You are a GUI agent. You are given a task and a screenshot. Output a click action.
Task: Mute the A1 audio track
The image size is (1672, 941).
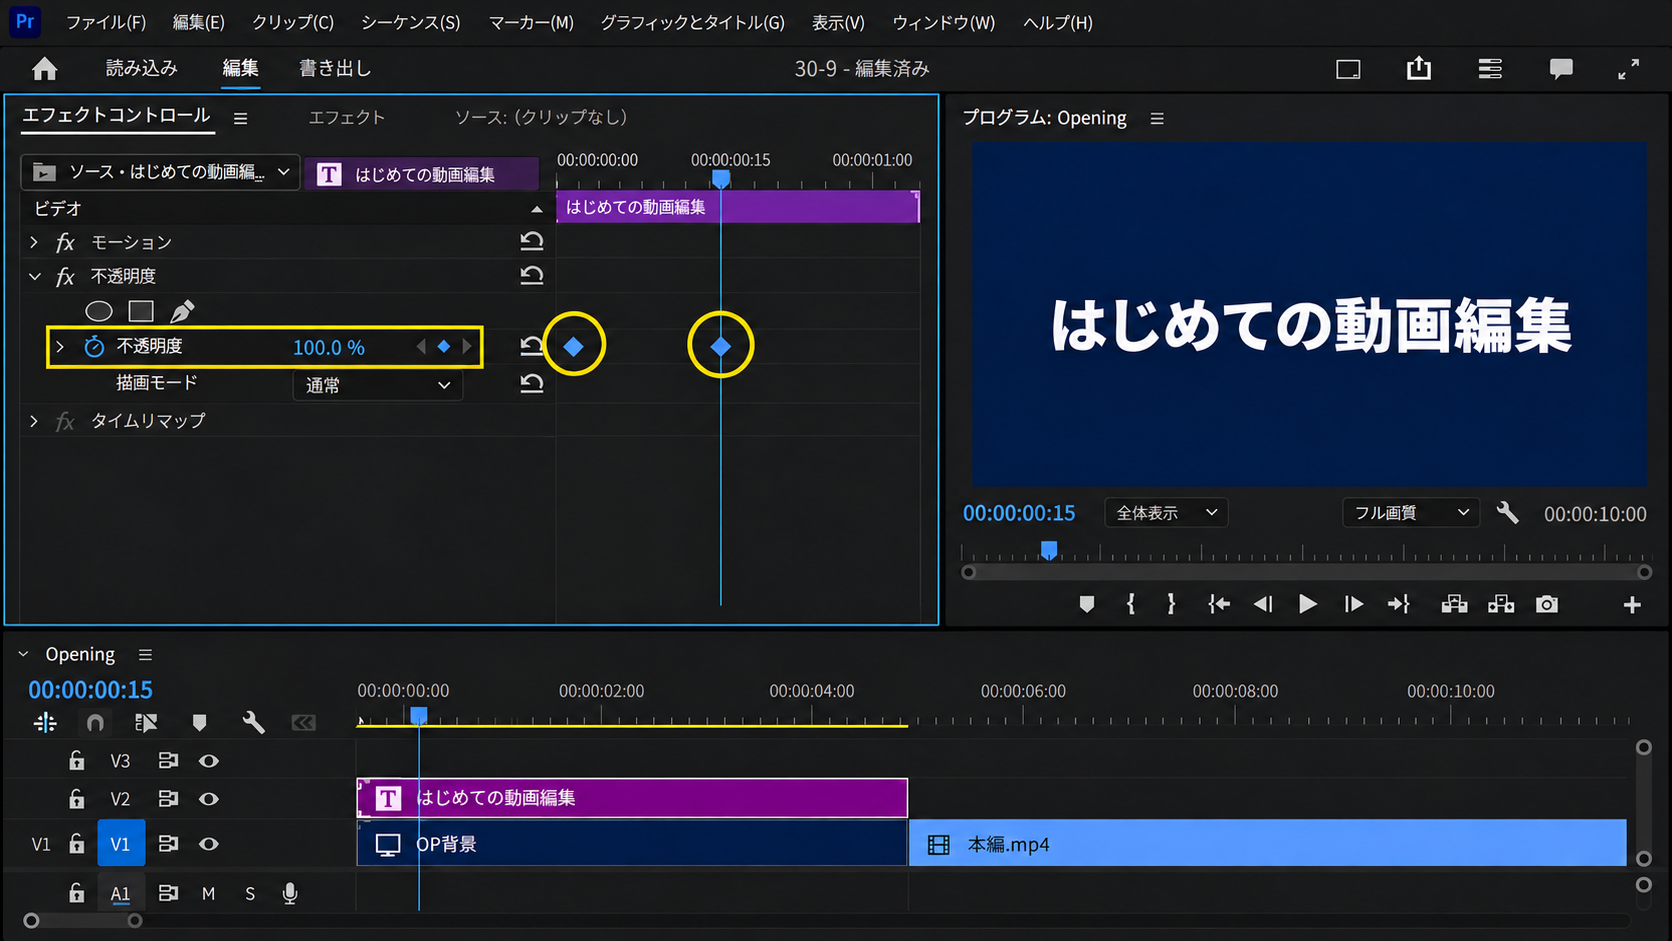[208, 894]
